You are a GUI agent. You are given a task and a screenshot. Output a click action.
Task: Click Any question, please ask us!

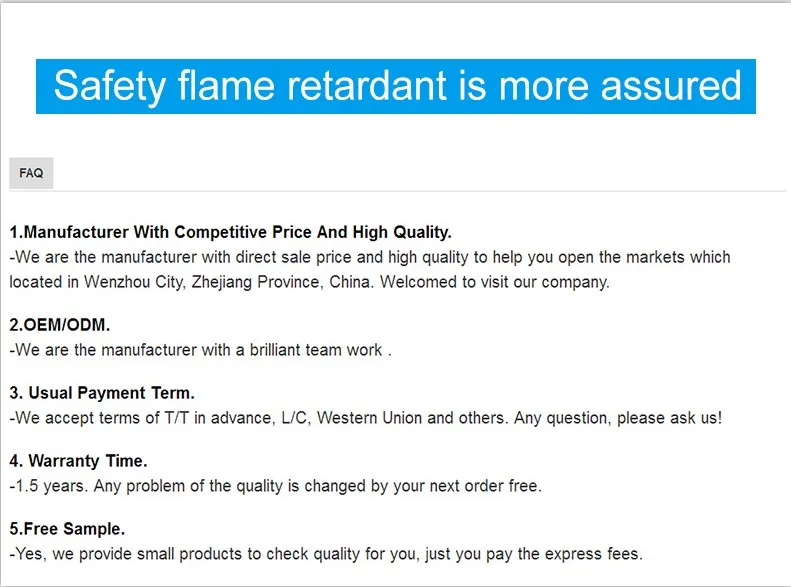coord(617,418)
